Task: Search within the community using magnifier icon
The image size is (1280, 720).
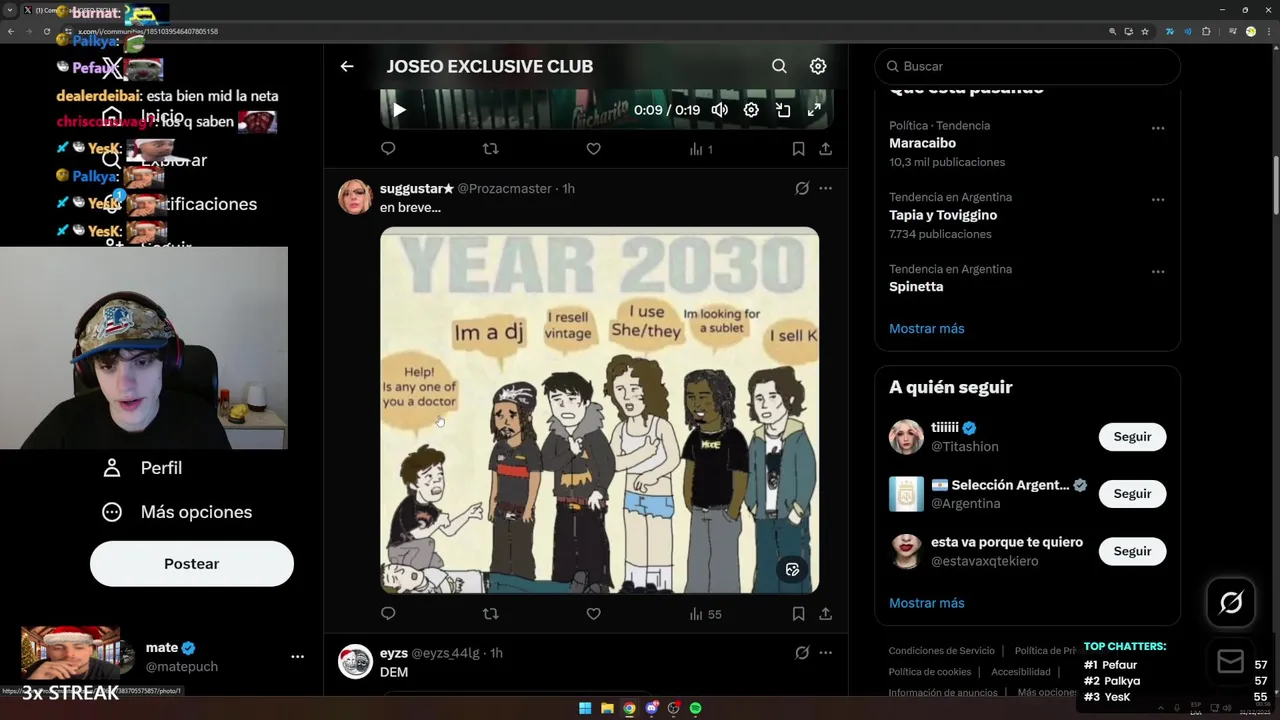Action: pos(779,66)
